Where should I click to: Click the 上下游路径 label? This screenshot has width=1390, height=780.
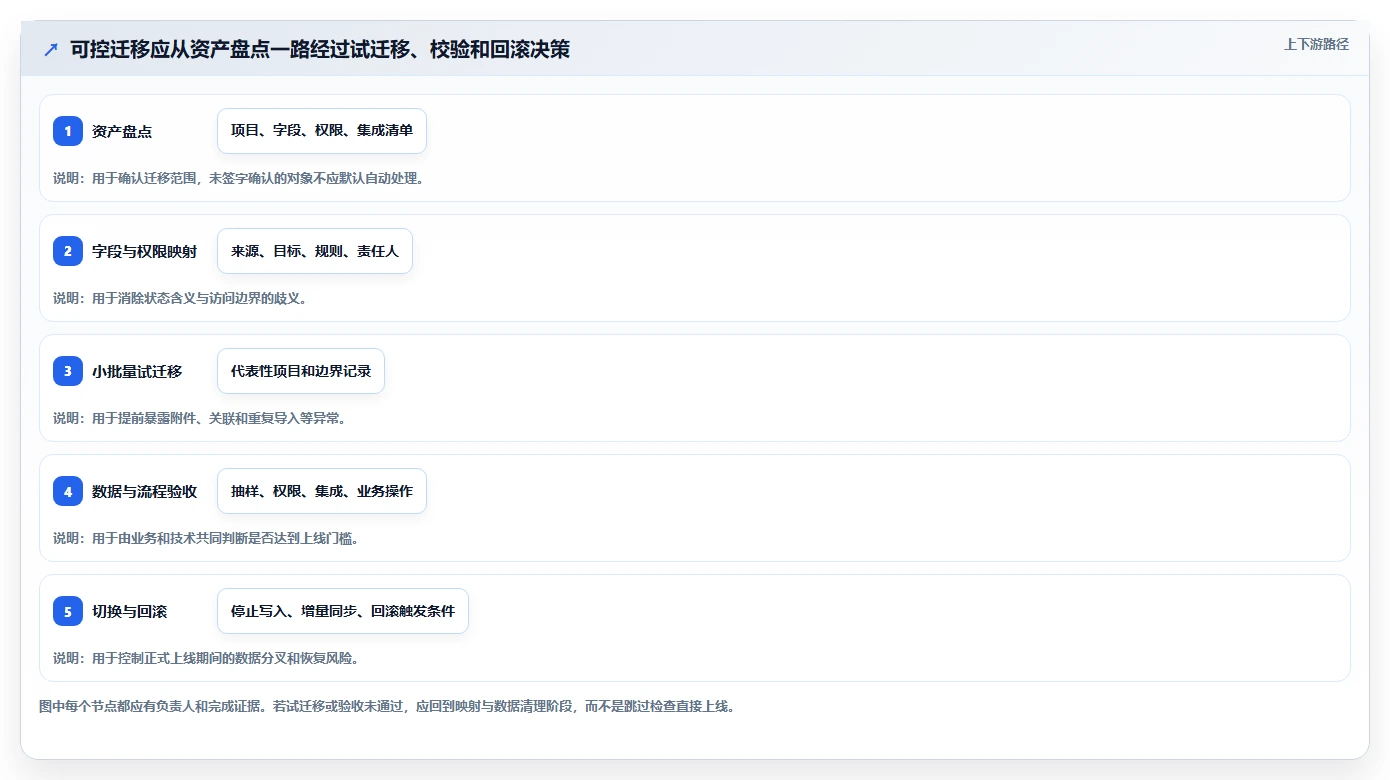[1316, 44]
